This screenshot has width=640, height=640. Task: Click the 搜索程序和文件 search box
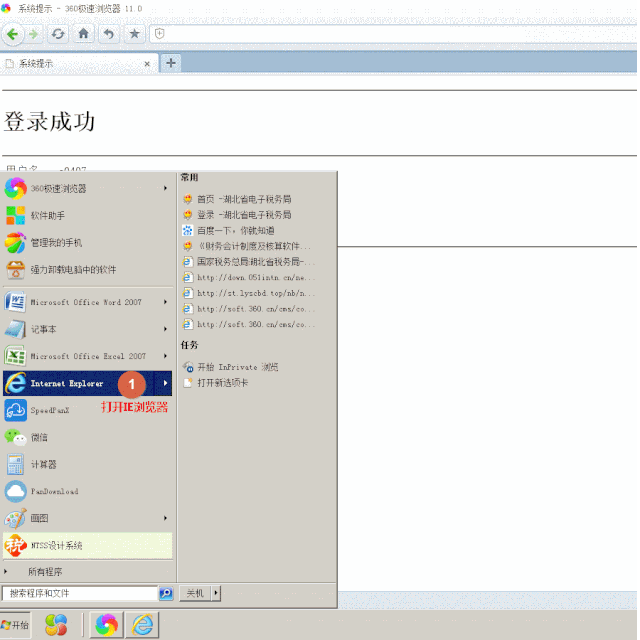pyautogui.click(x=80, y=593)
